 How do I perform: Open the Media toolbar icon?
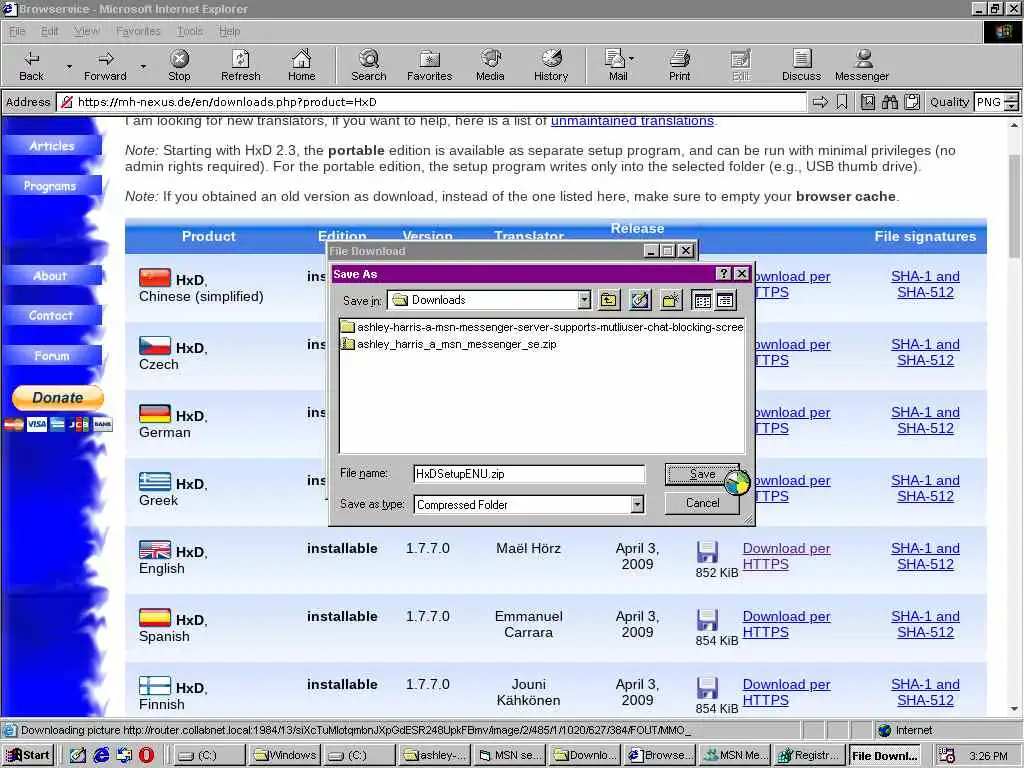coord(490,65)
